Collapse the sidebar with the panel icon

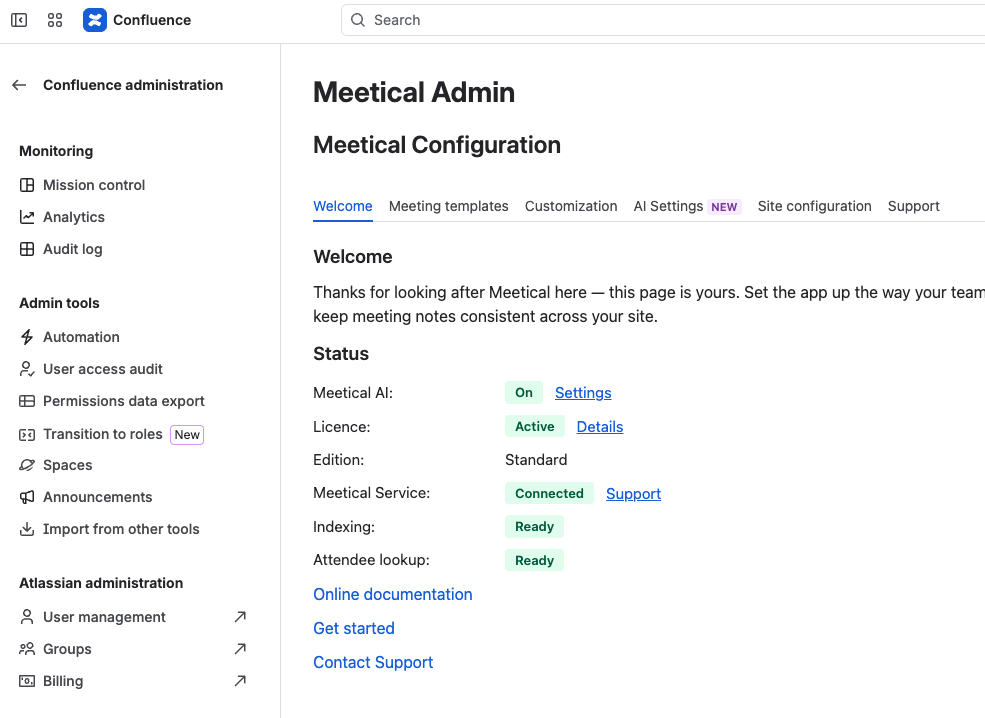point(19,20)
